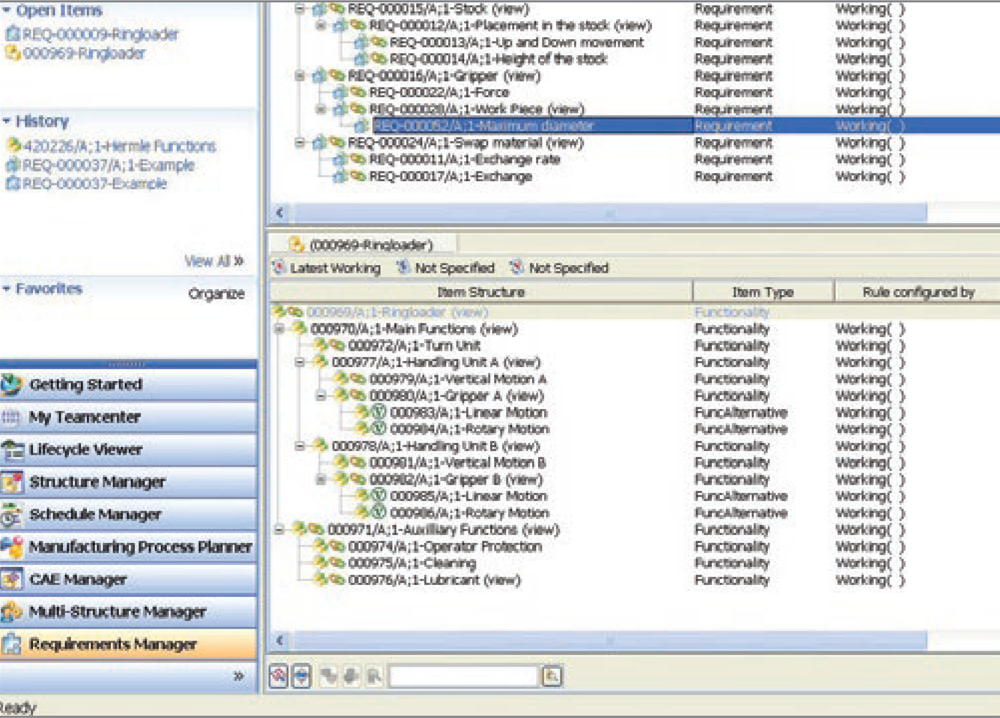Switch to the (000969-Ringloader) tab
The image size is (1000, 718).
[361, 244]
